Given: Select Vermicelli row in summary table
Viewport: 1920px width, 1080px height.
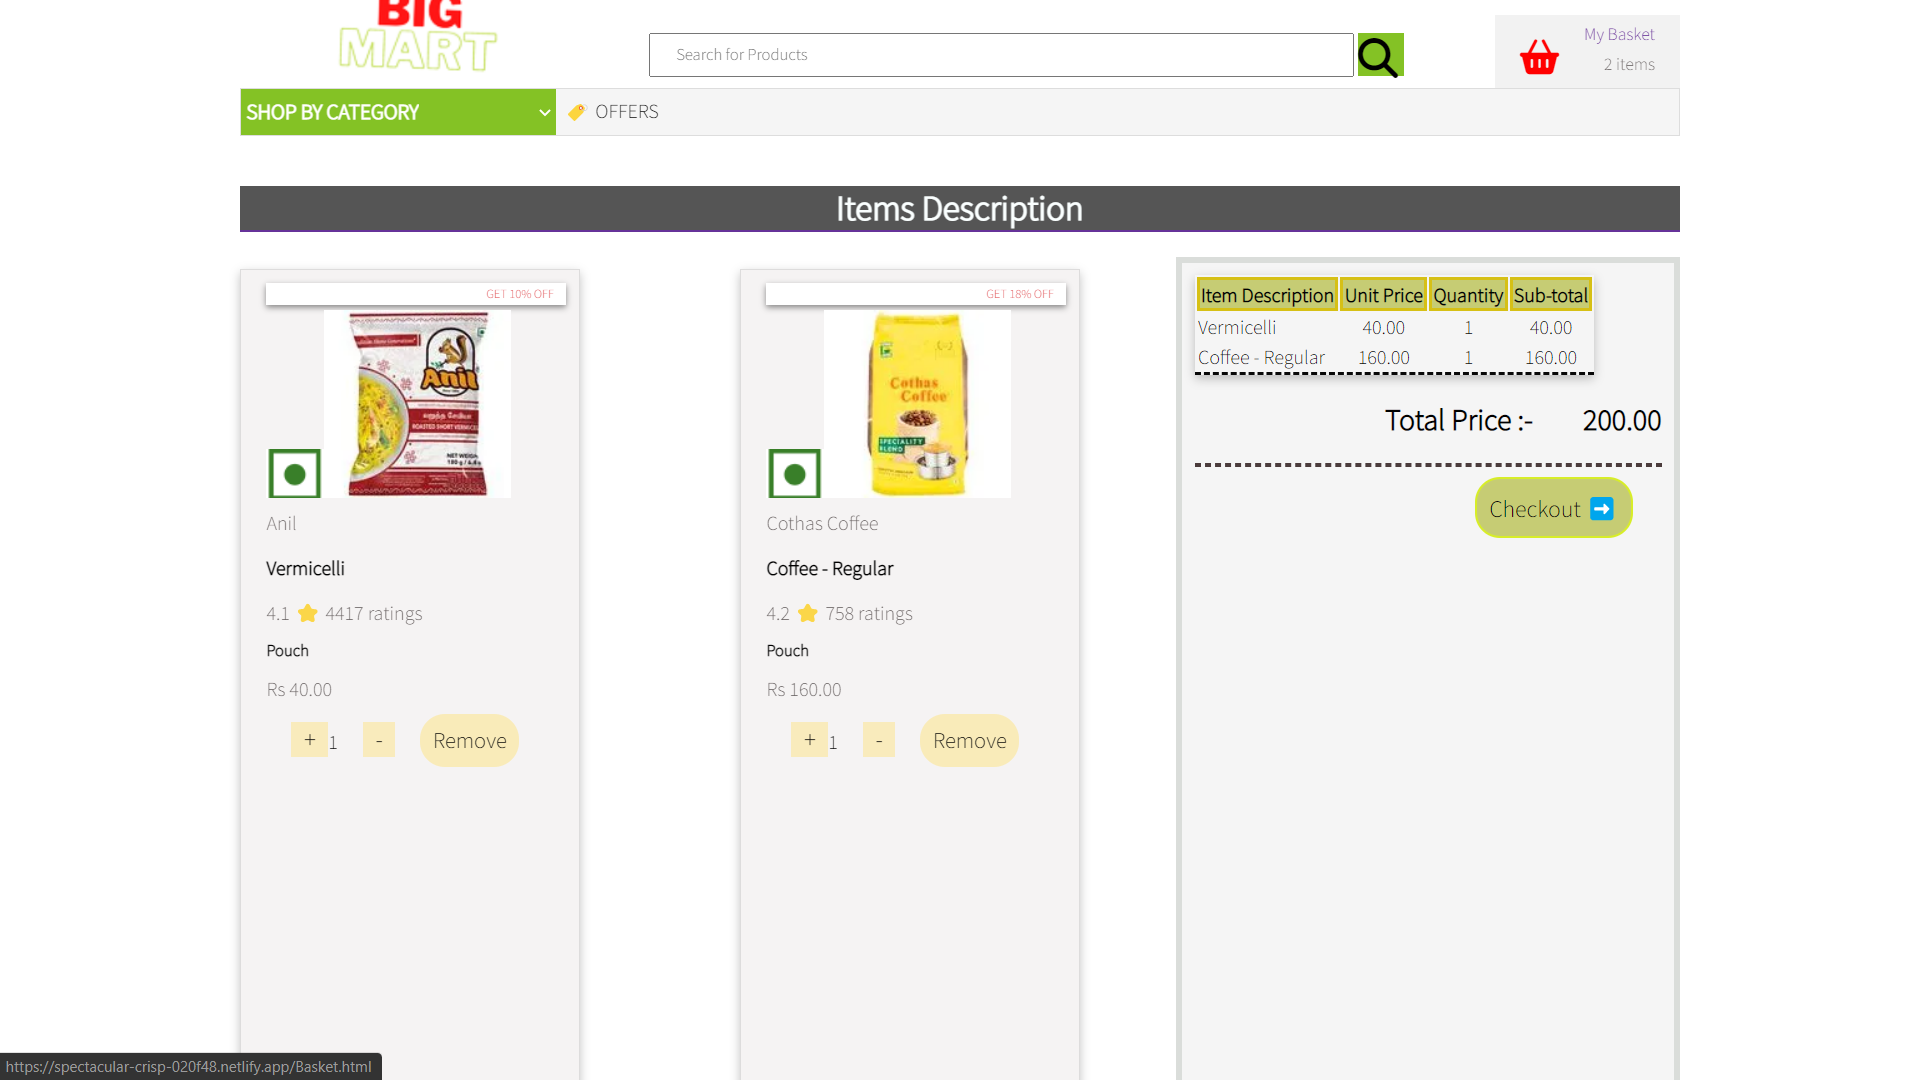Looking at the screenshot, I should tap(1394, 327).
